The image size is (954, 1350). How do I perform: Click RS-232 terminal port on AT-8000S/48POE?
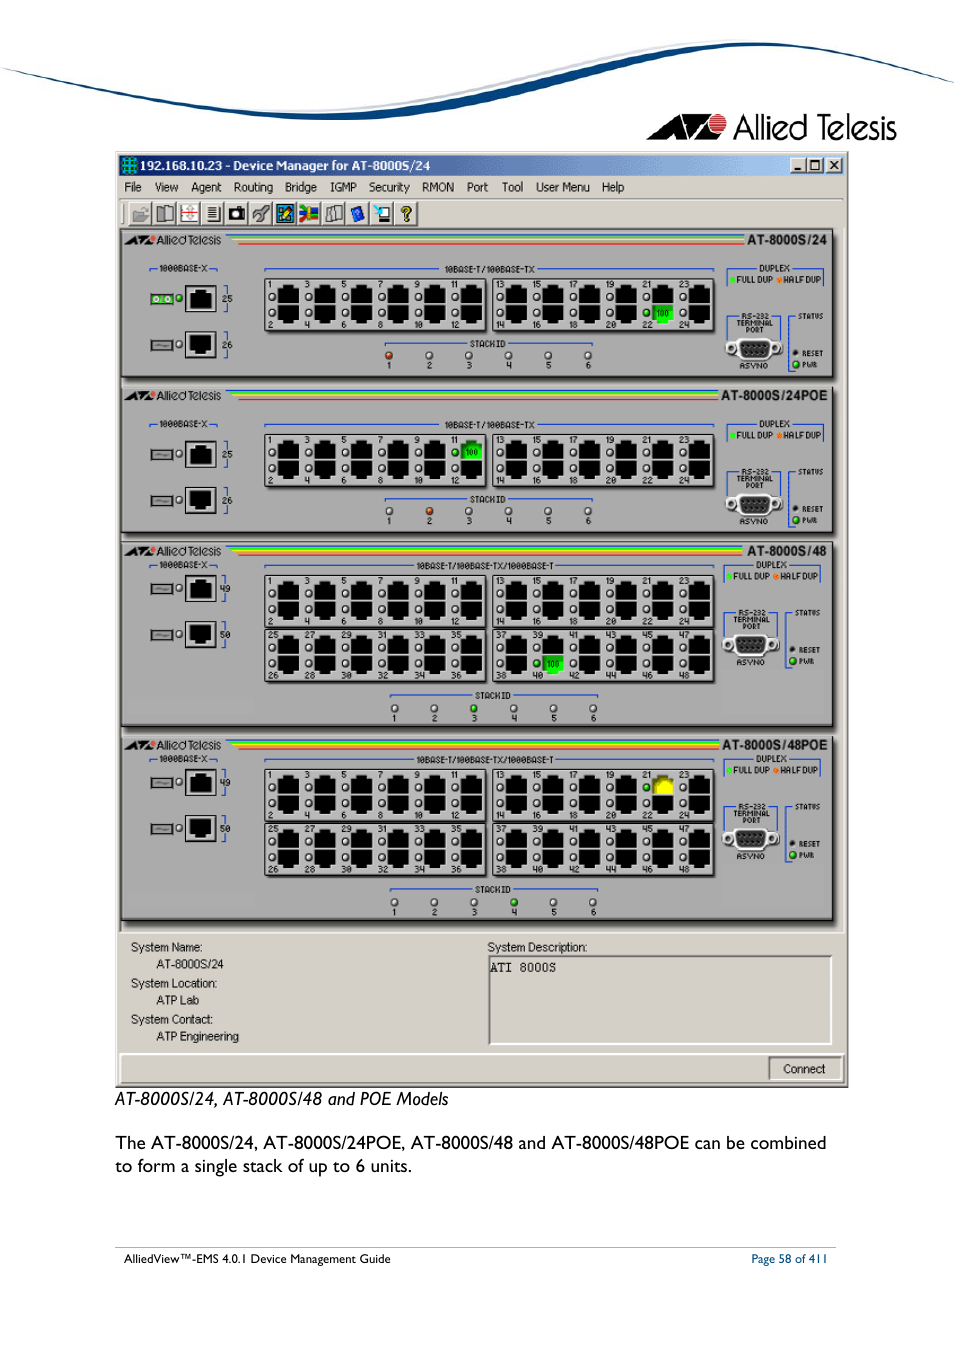click(751, 839)
